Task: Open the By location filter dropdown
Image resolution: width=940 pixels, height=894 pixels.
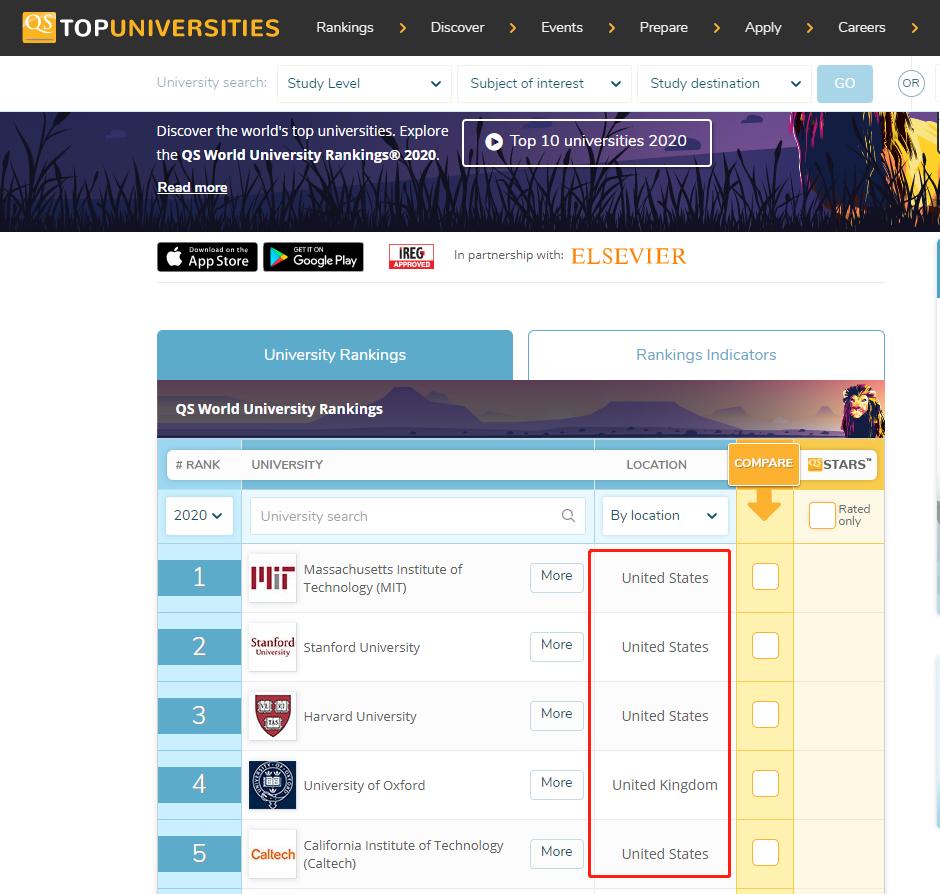Action: (x=665, y=516)
